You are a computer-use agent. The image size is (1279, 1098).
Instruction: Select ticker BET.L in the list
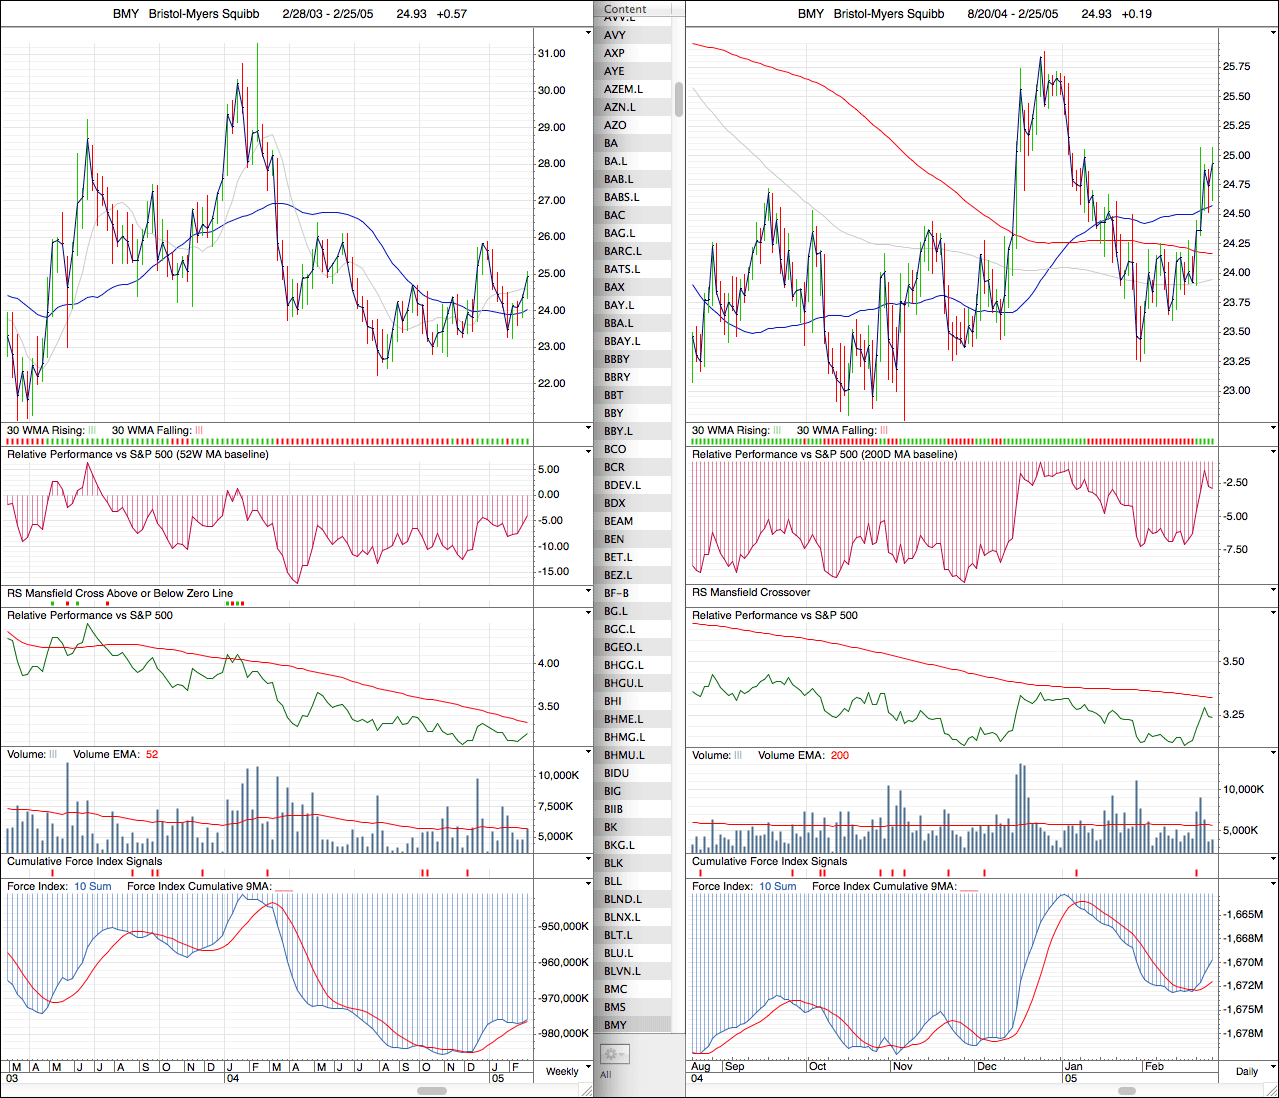point(633,557)
